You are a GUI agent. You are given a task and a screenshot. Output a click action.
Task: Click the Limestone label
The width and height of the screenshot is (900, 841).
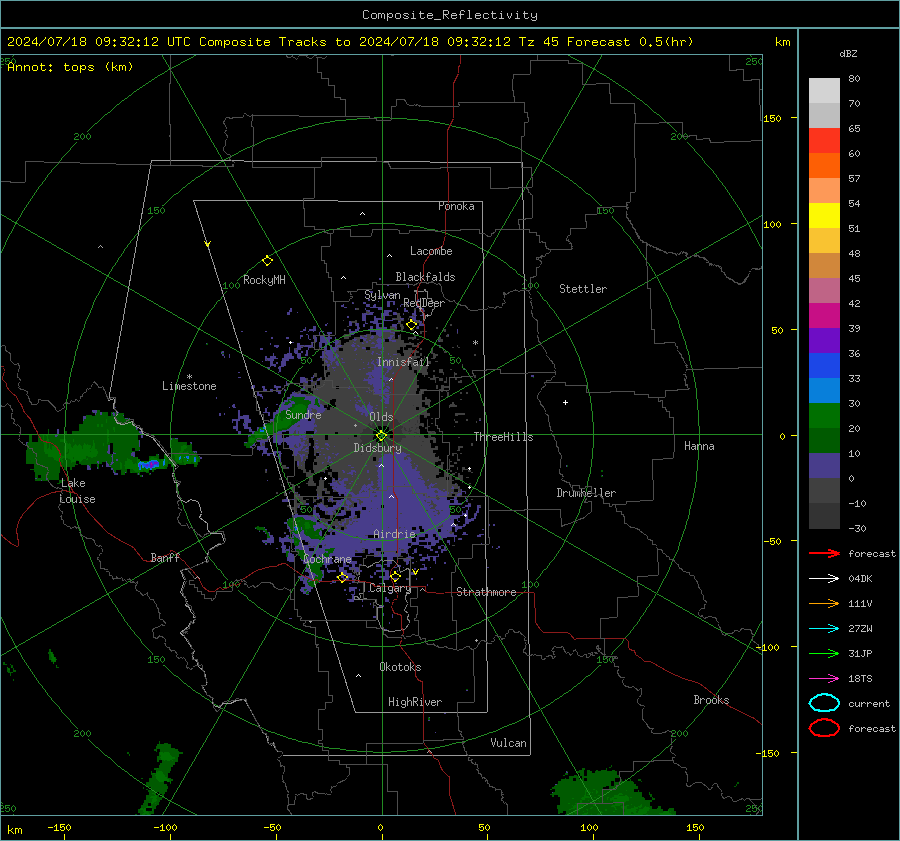tap(189, 386)
